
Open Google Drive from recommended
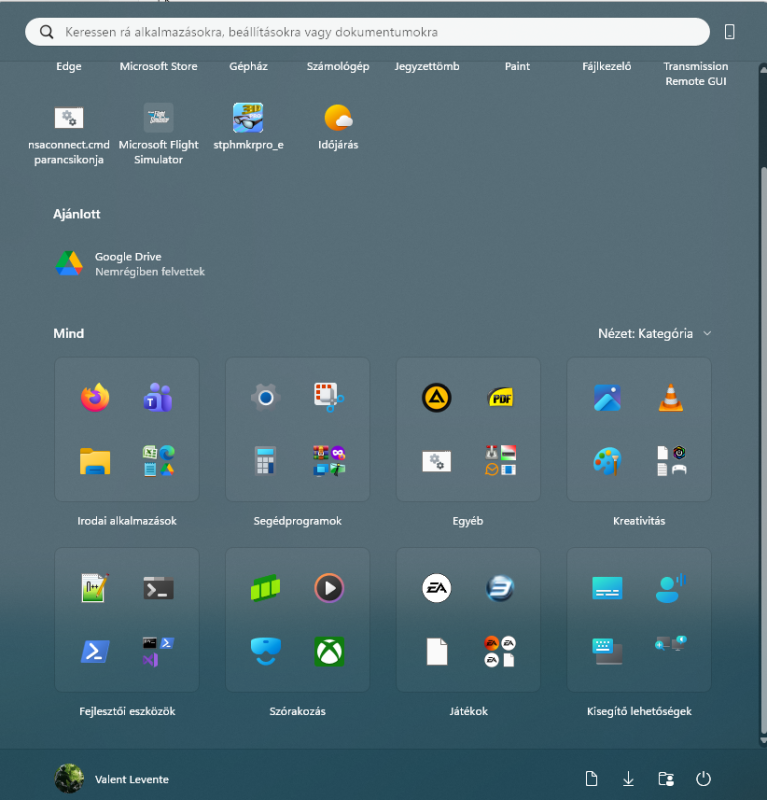[129, 264]
